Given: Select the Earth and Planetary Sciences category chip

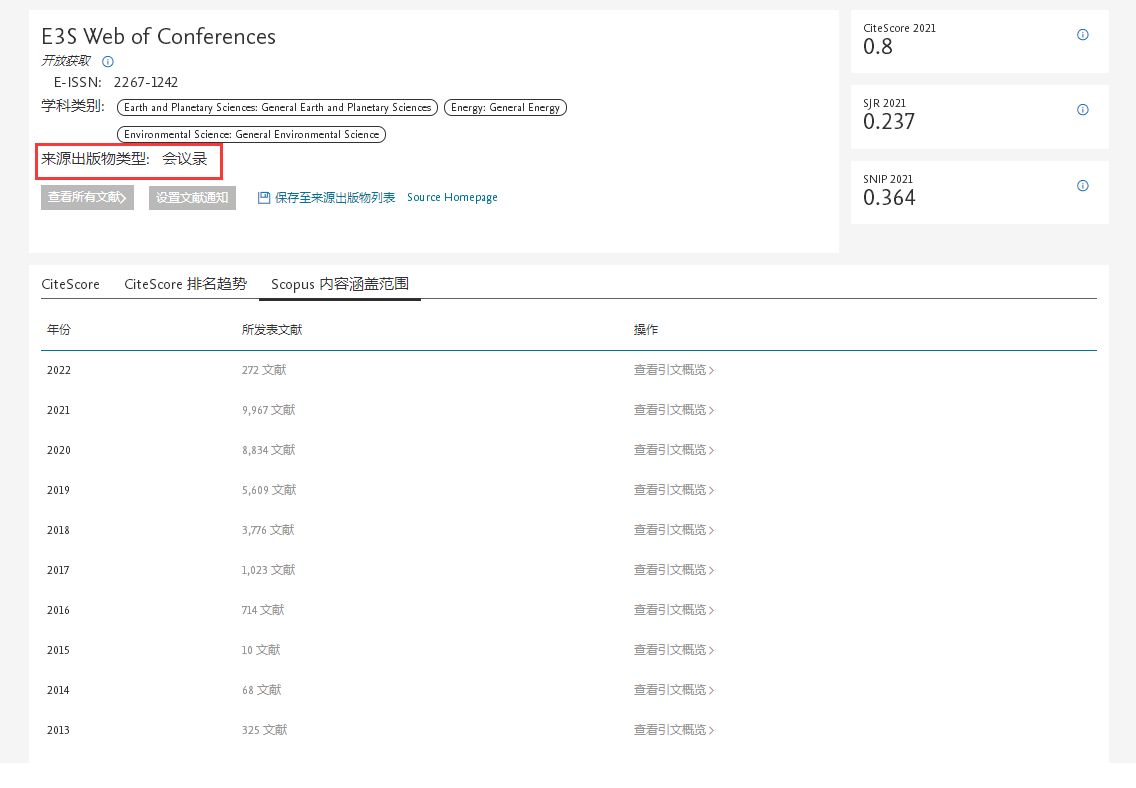Looking at the screenshot, I should pyautogui.click(x=277, y=107).
